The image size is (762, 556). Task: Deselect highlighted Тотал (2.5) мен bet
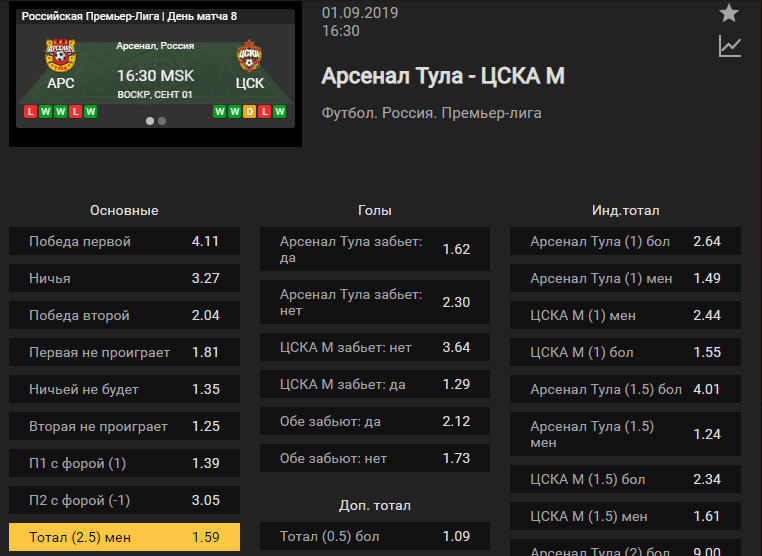[x=124, y=537]
